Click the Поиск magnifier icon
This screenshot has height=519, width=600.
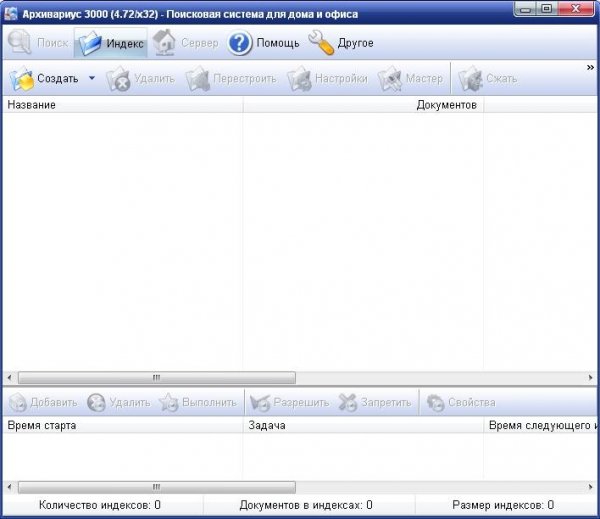19,42
